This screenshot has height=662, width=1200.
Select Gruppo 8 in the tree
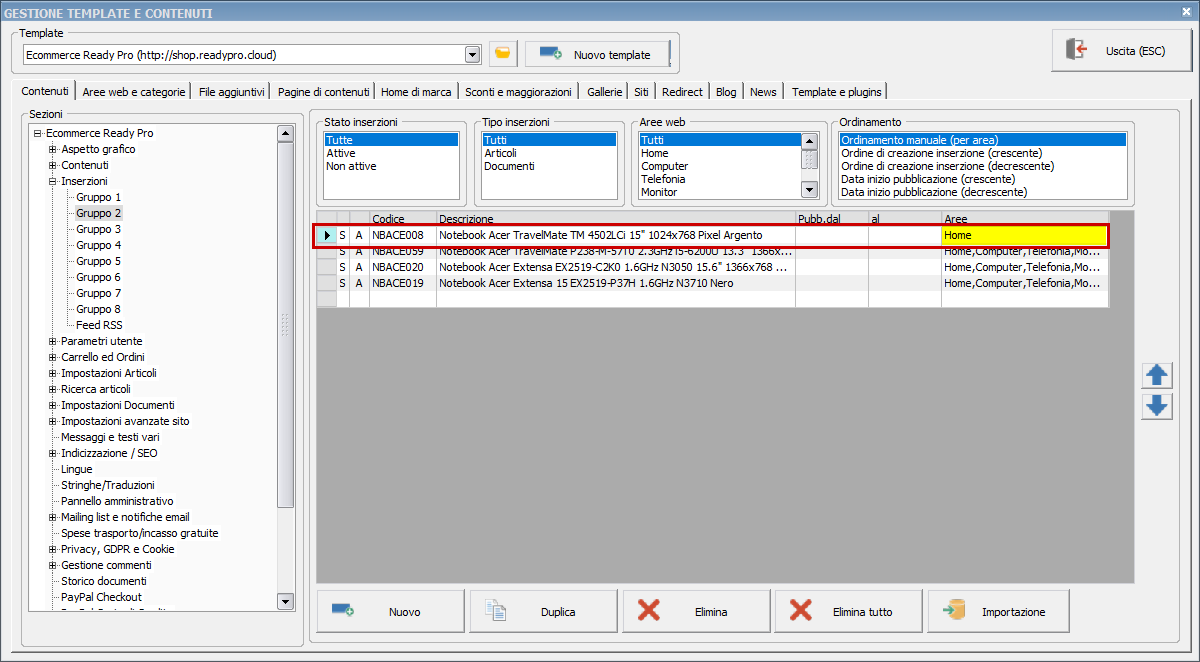point(99,309)
